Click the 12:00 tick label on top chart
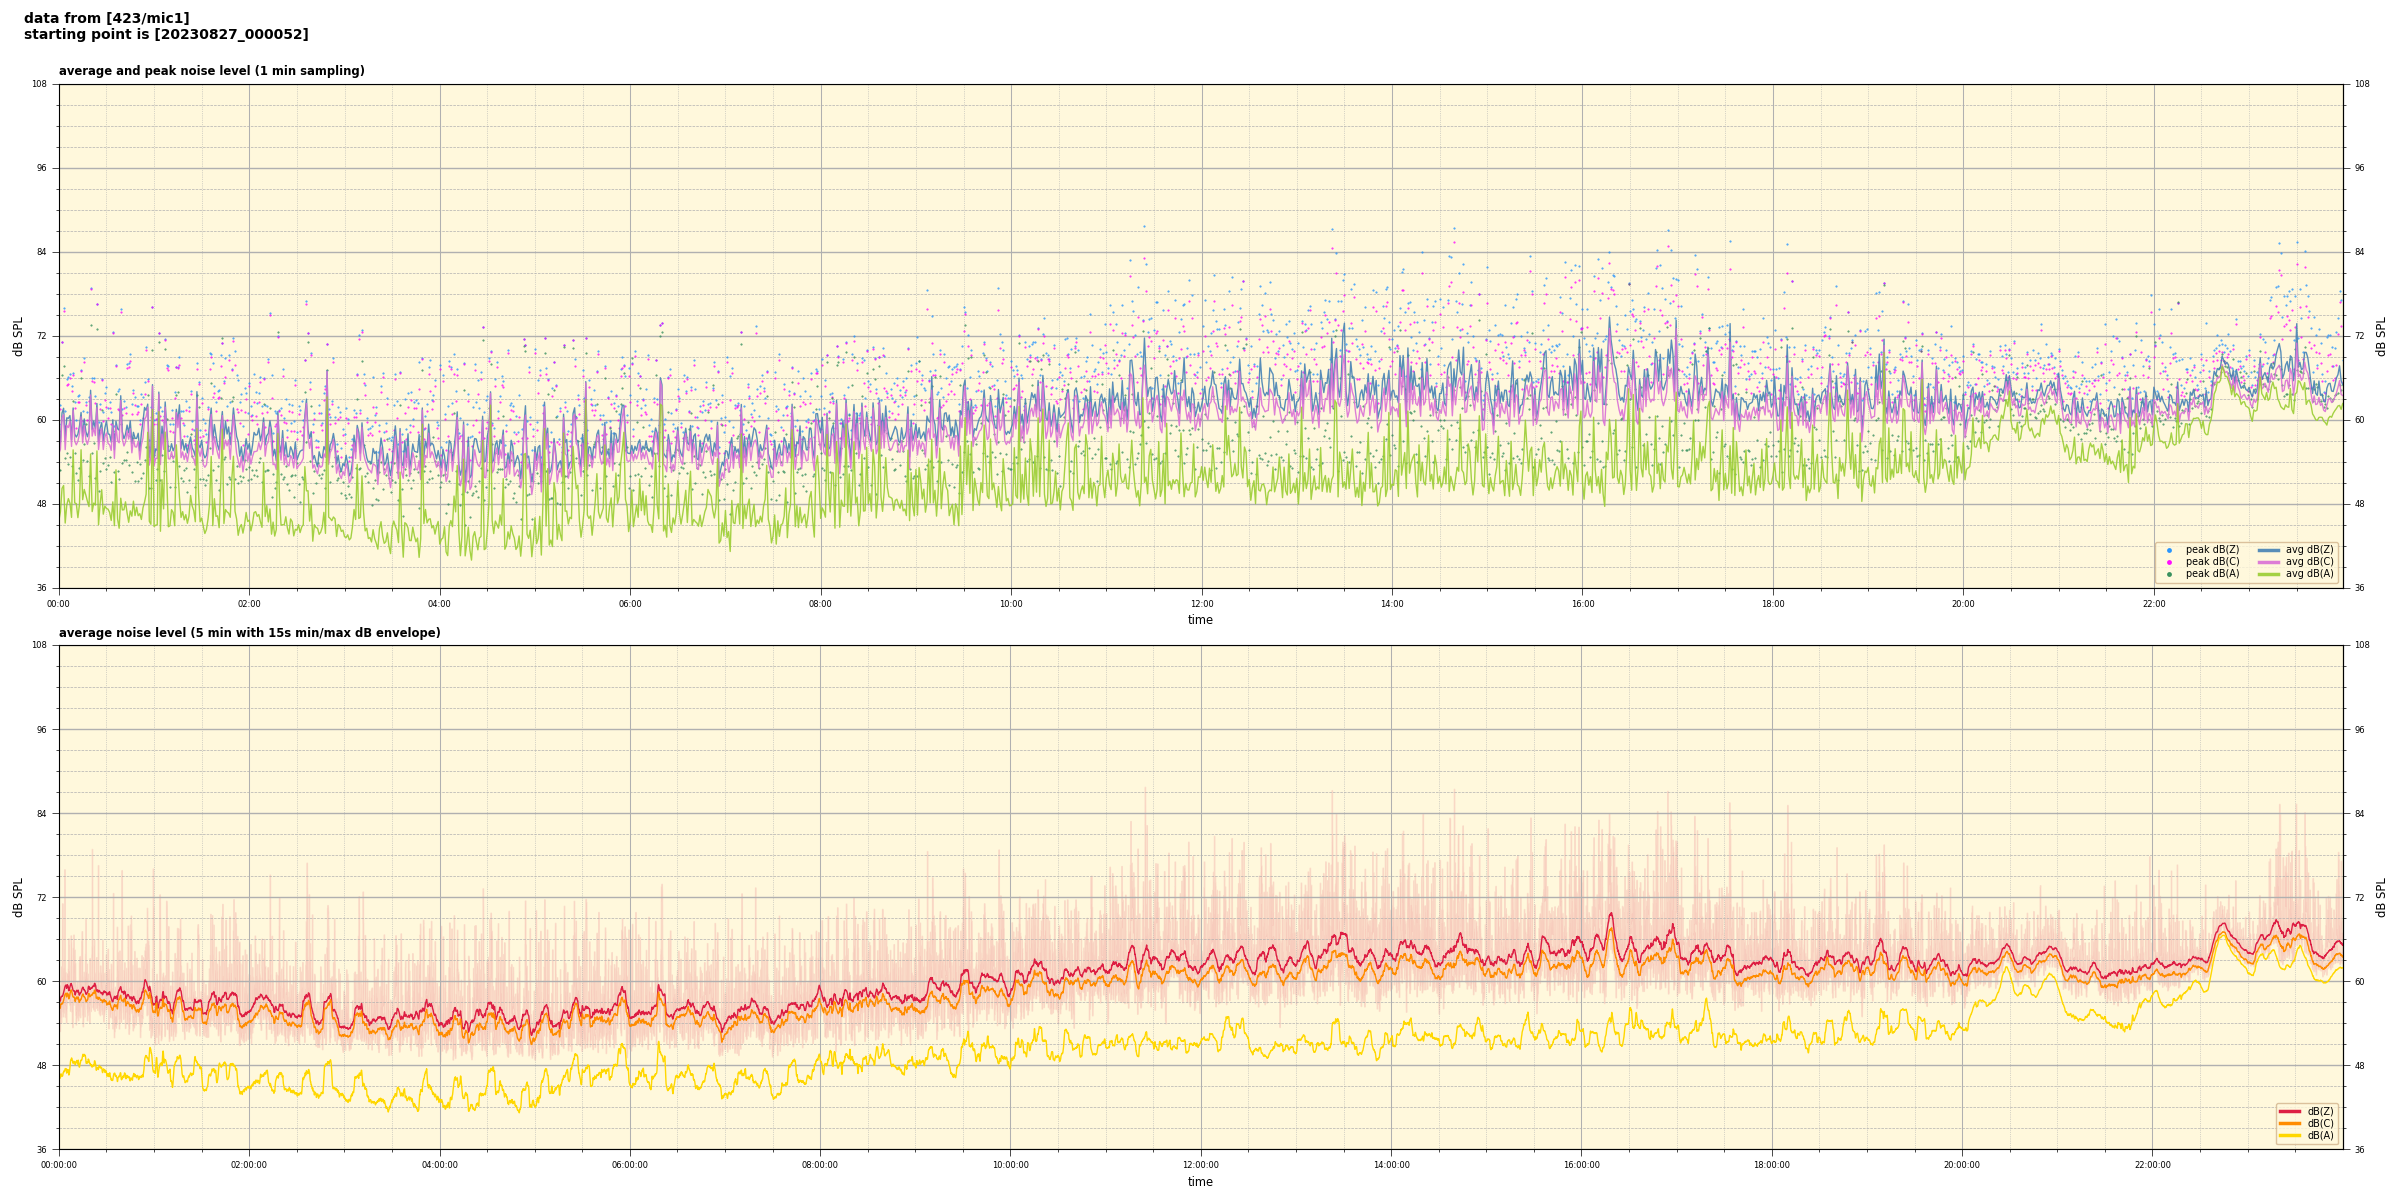The width and height of the screenshot is (2400, 1200). [1201, 604]
